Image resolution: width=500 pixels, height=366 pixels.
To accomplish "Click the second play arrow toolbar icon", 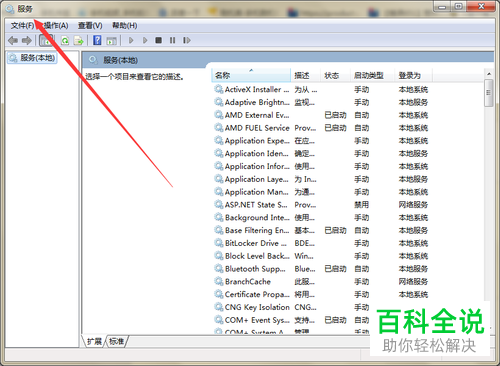I will [145, 40].
